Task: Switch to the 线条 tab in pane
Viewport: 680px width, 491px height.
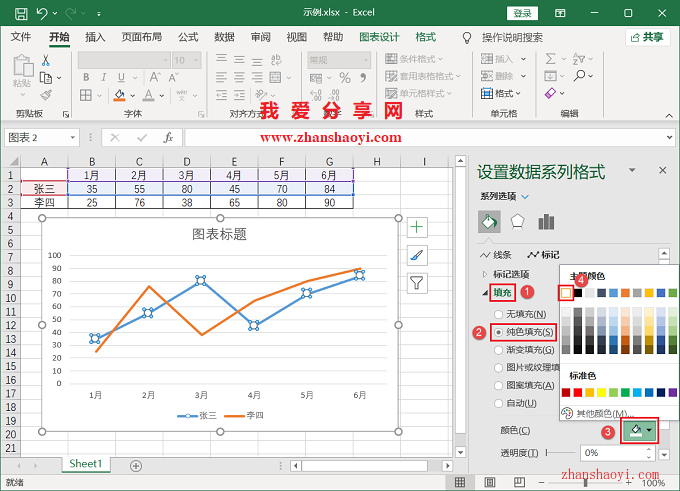Action: coord(496,255)
